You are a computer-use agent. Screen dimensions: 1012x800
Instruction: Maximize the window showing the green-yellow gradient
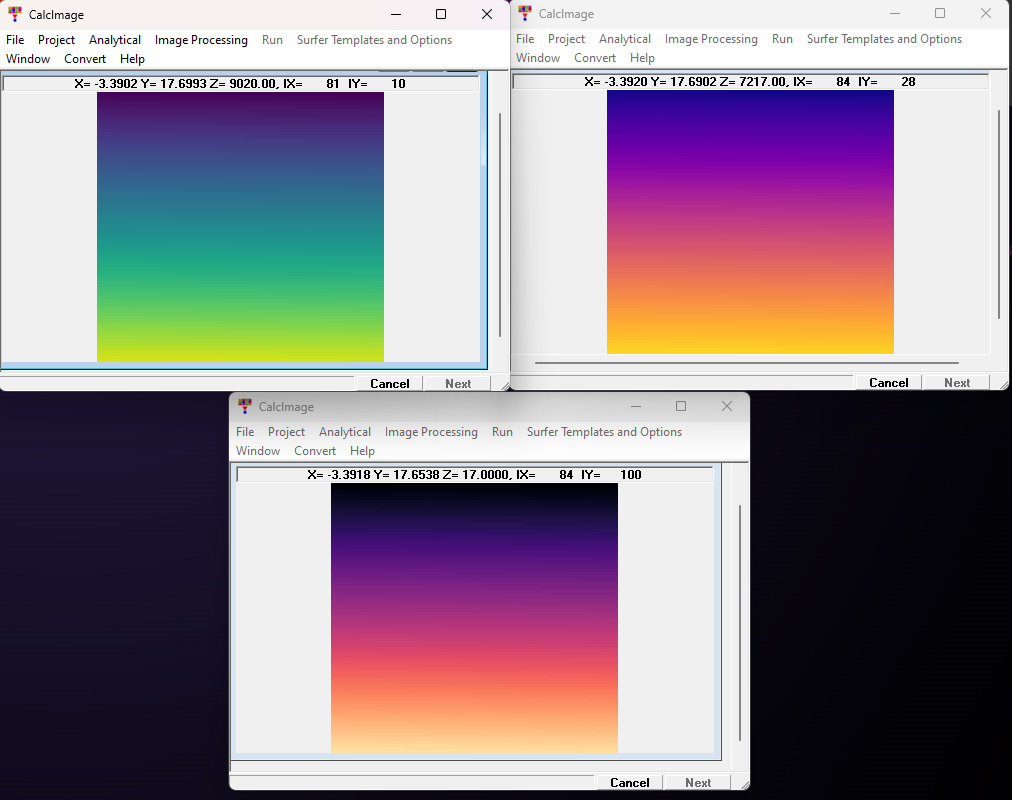(441, 15)
